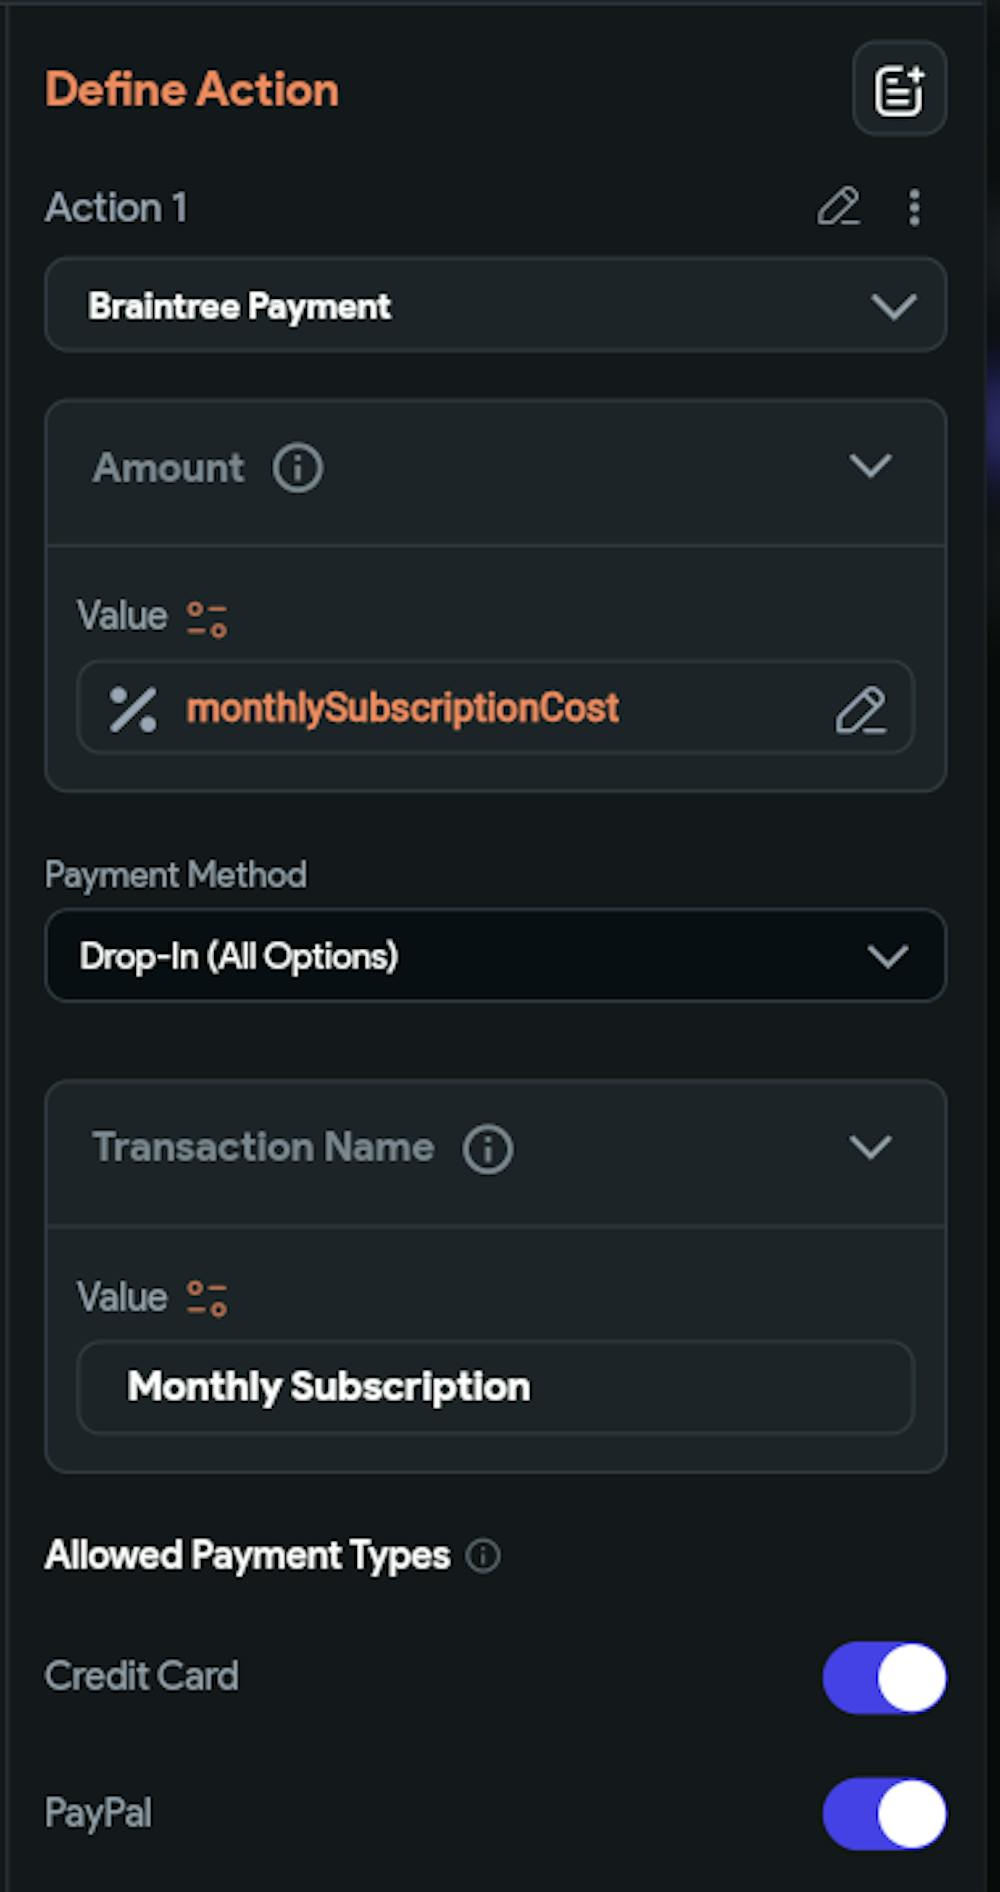Click the Action 1 label
1000x1892 pixels.
[x=116, y=208]
